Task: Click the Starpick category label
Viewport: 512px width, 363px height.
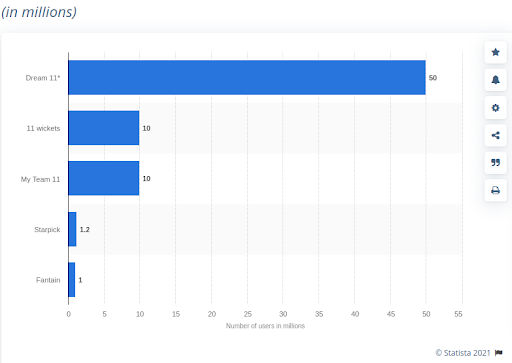Action: tap(47, 230)
